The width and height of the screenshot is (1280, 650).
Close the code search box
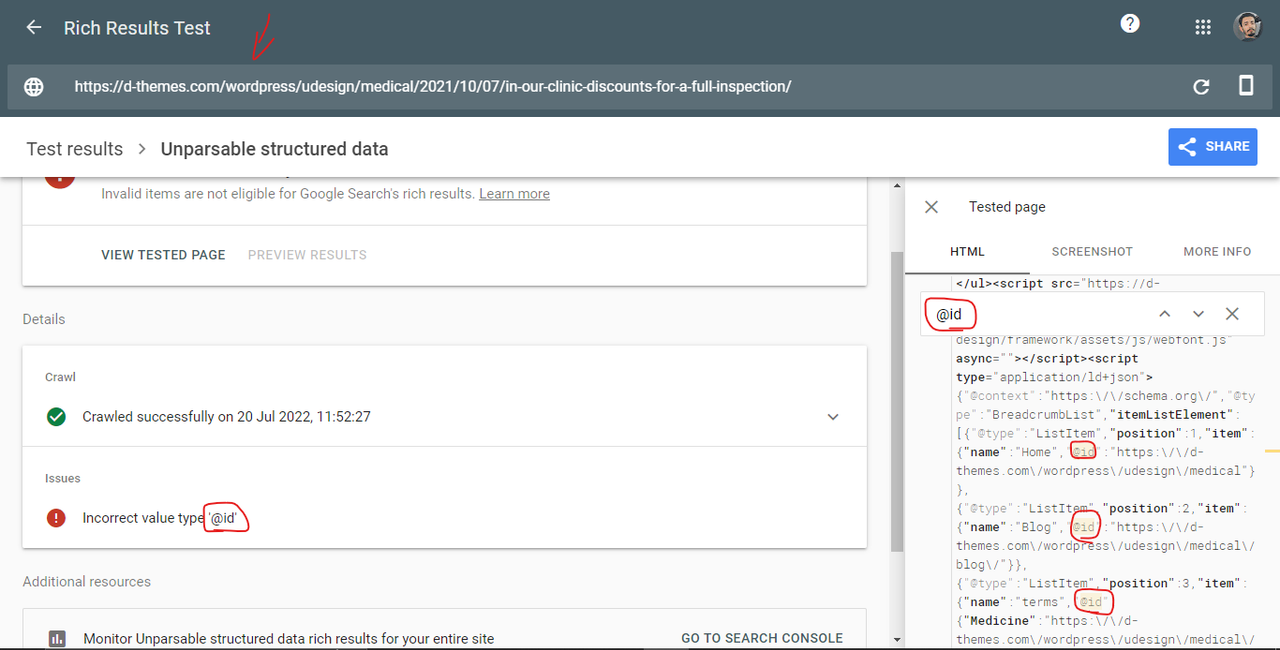1232,314
